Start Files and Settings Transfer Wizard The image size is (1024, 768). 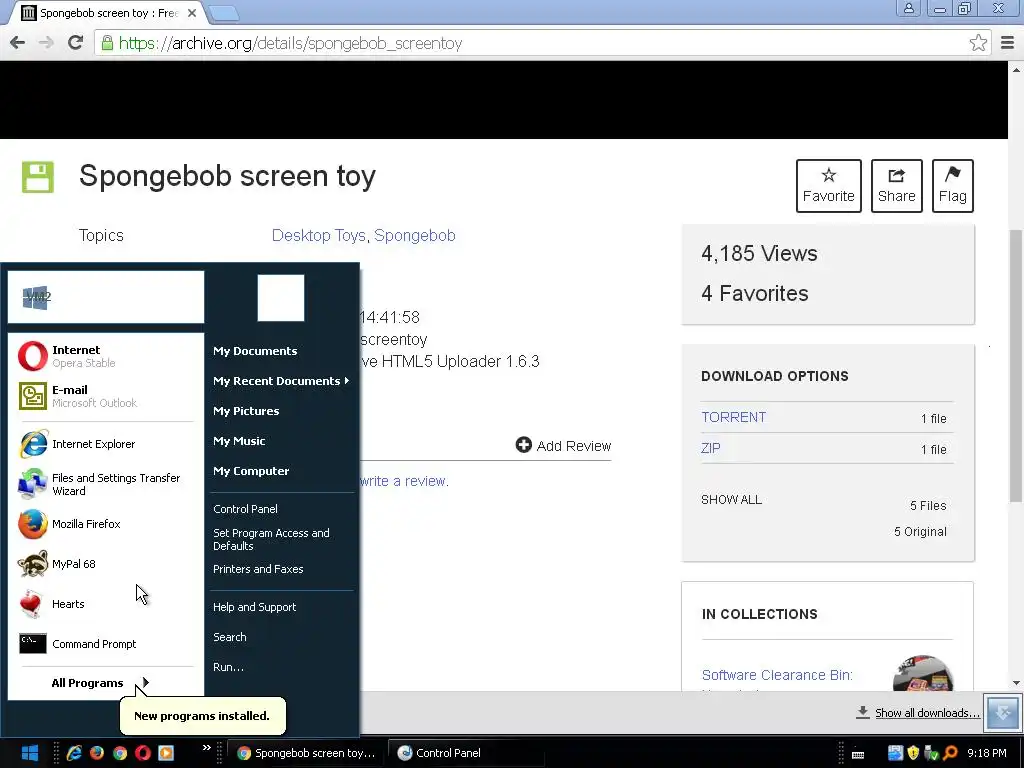(104, 484)
